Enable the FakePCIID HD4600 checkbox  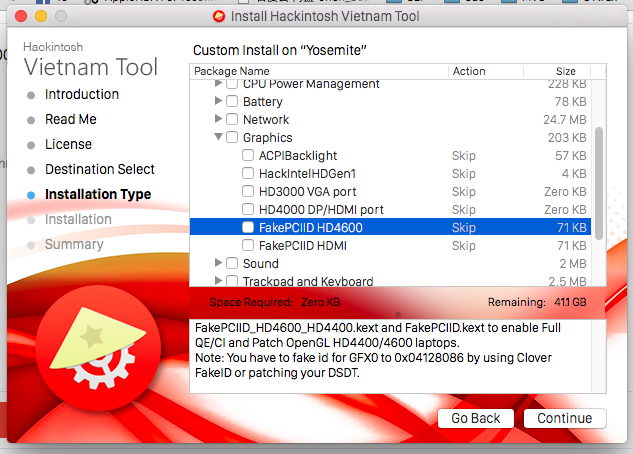(248, 228)
